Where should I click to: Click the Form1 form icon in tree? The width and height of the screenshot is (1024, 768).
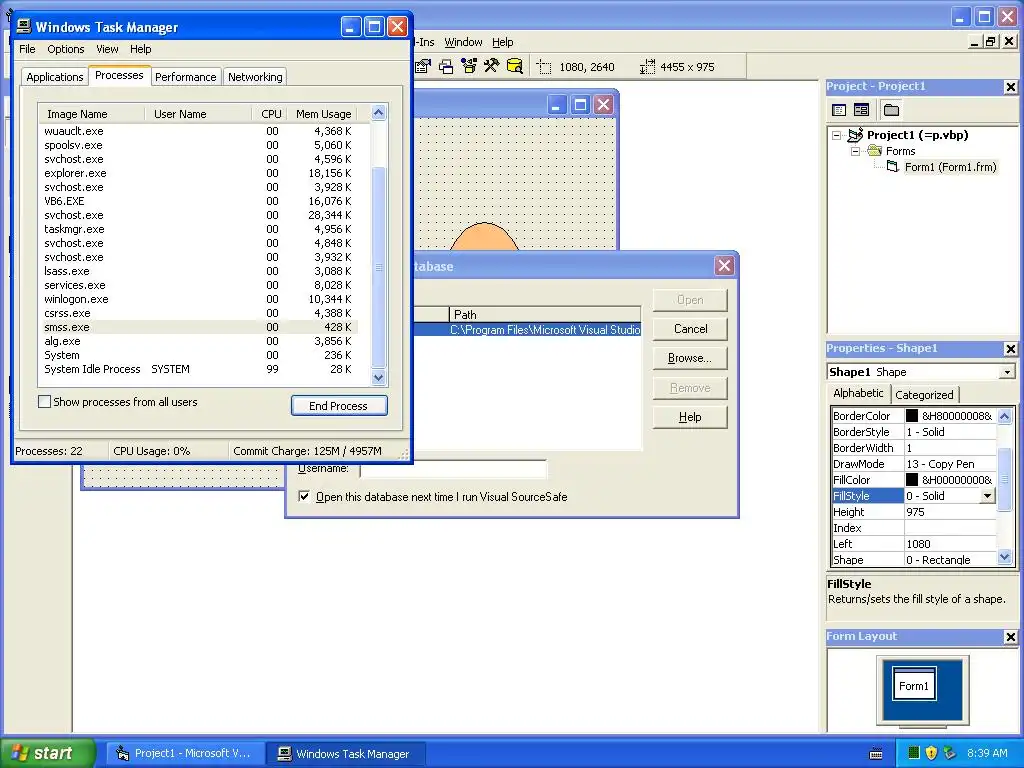point(893,167)
